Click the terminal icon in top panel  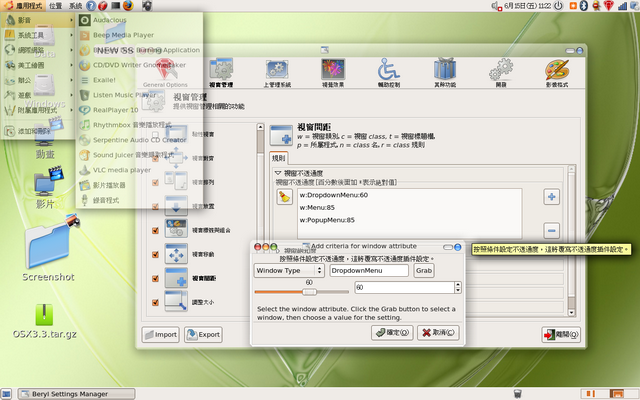pyautogui.click(x=116, y=5)
